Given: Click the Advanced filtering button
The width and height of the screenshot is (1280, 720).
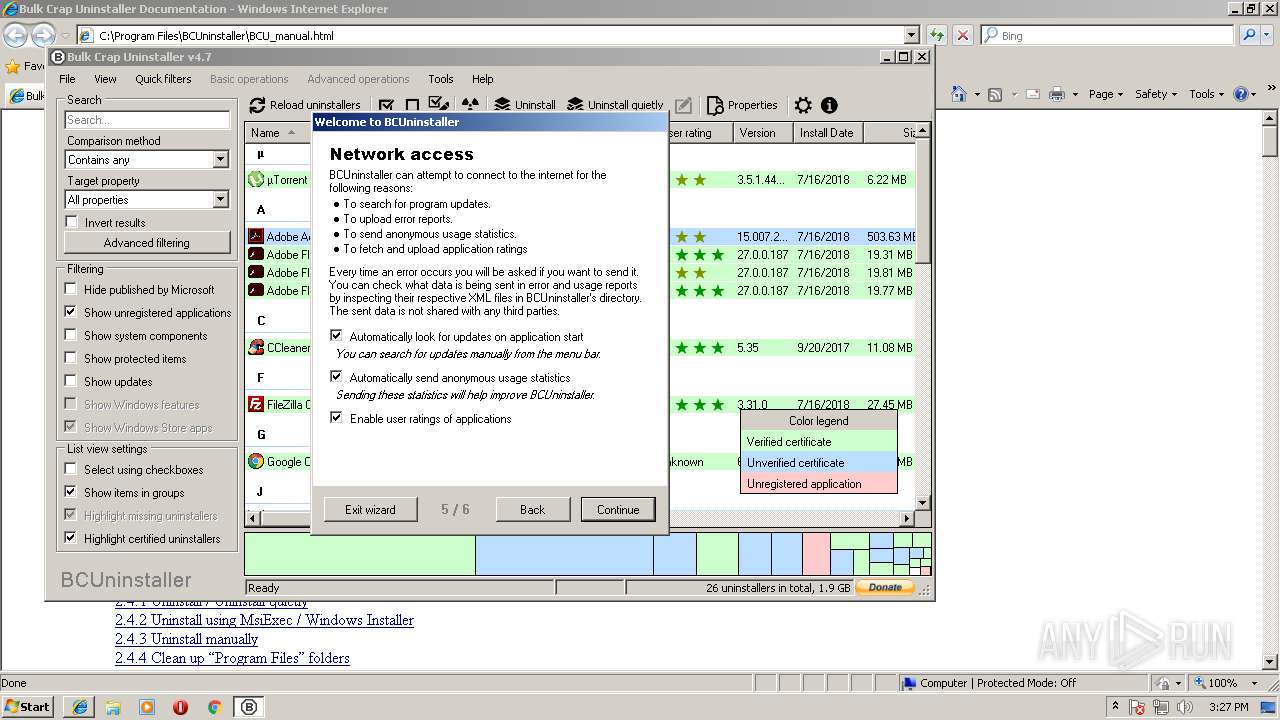Looking at the screenshot, I should pos(146,242).
